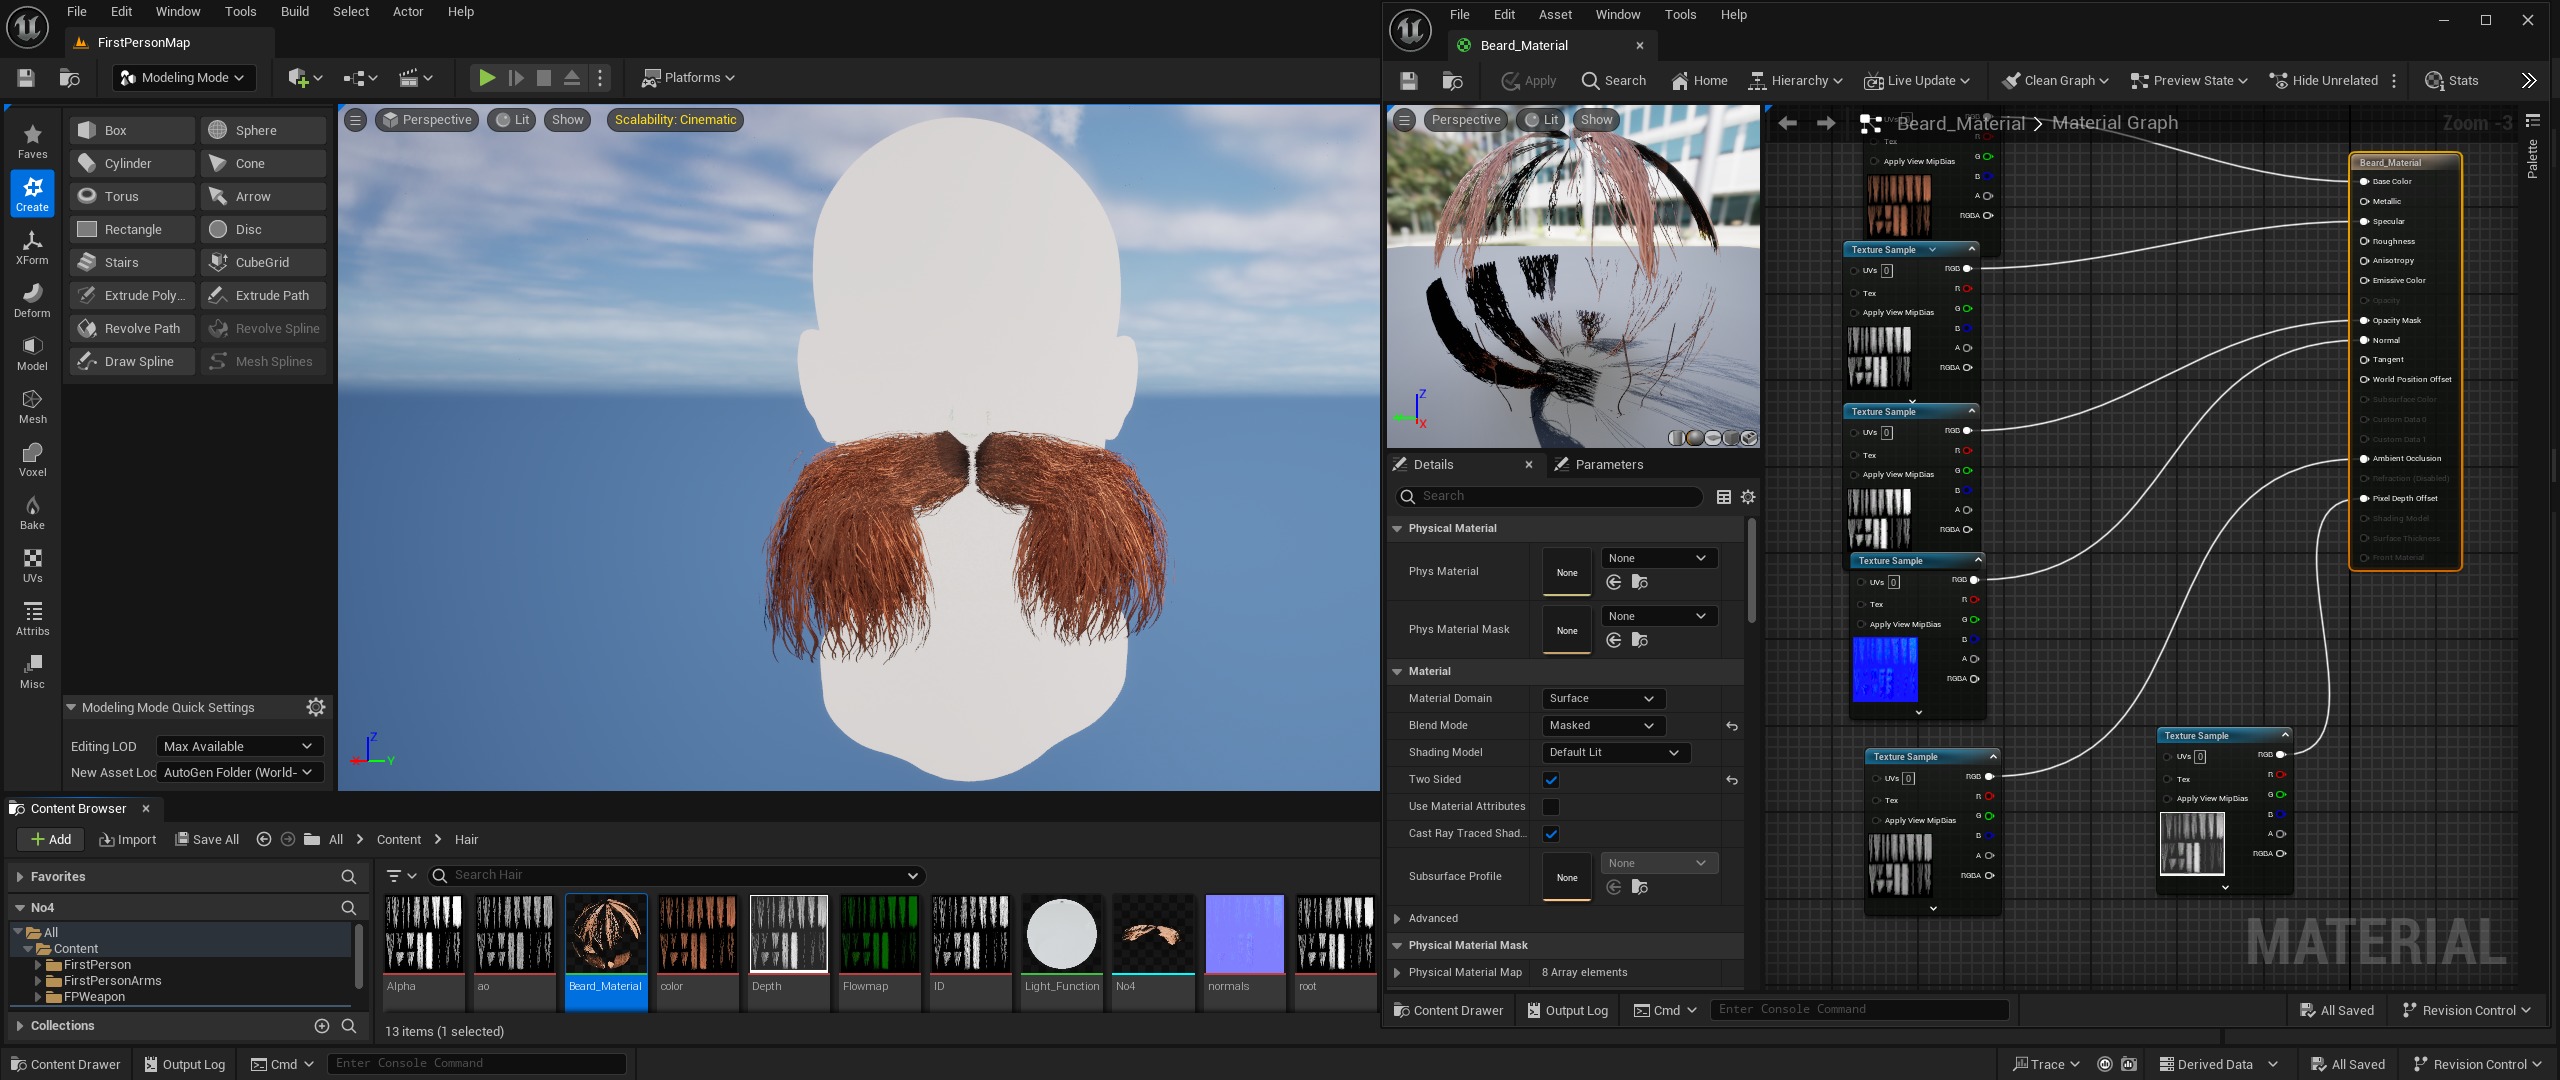
Task: Expand the Collections section
Action: click(19, 1025)
